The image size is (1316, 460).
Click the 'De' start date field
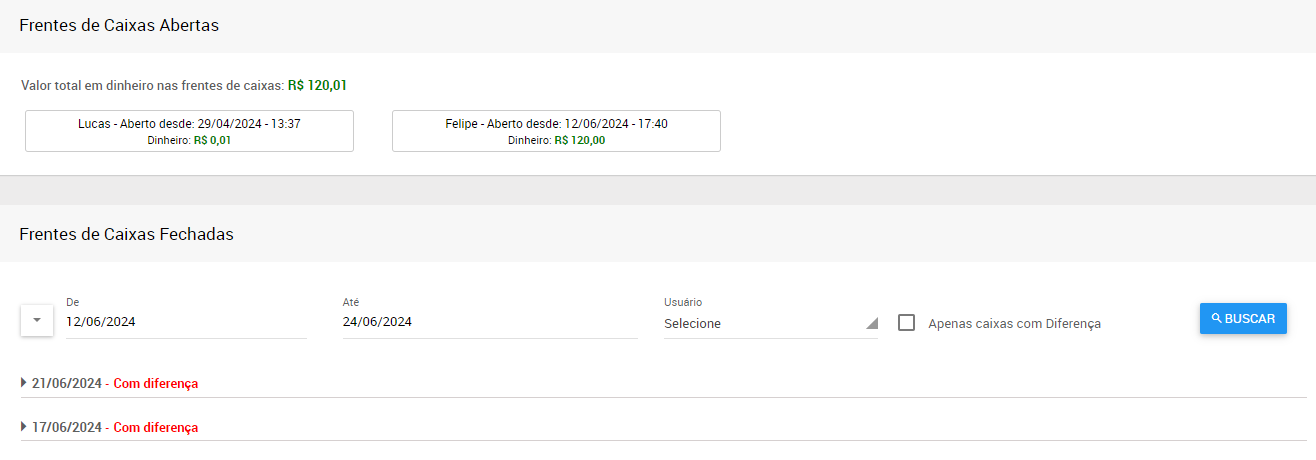point(186,322)
